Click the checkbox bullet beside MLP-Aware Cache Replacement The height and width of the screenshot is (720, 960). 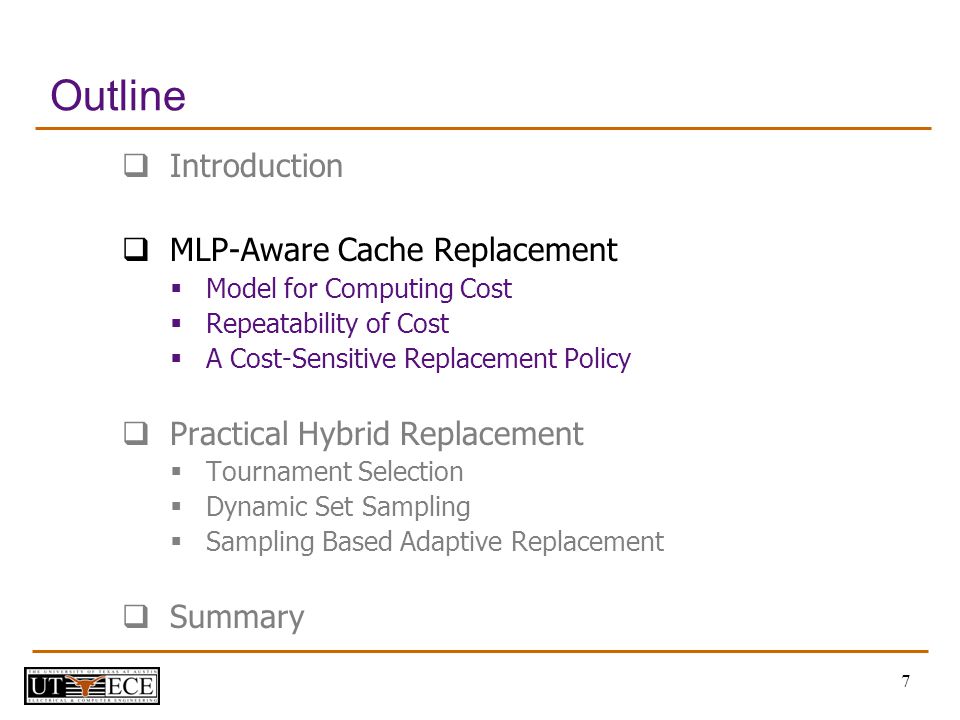pyautogui.click(x=136, y=249)
